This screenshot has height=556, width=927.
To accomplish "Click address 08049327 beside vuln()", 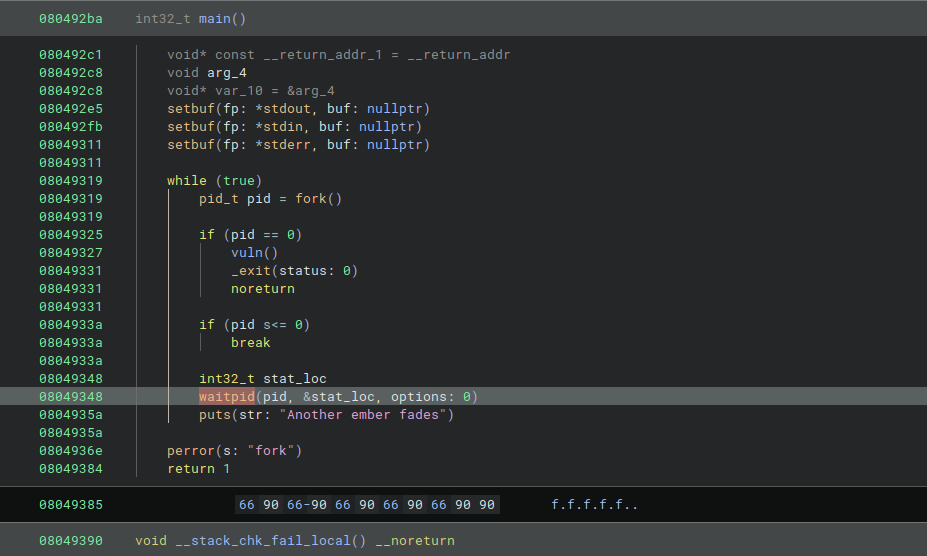I will coord(71,253).
